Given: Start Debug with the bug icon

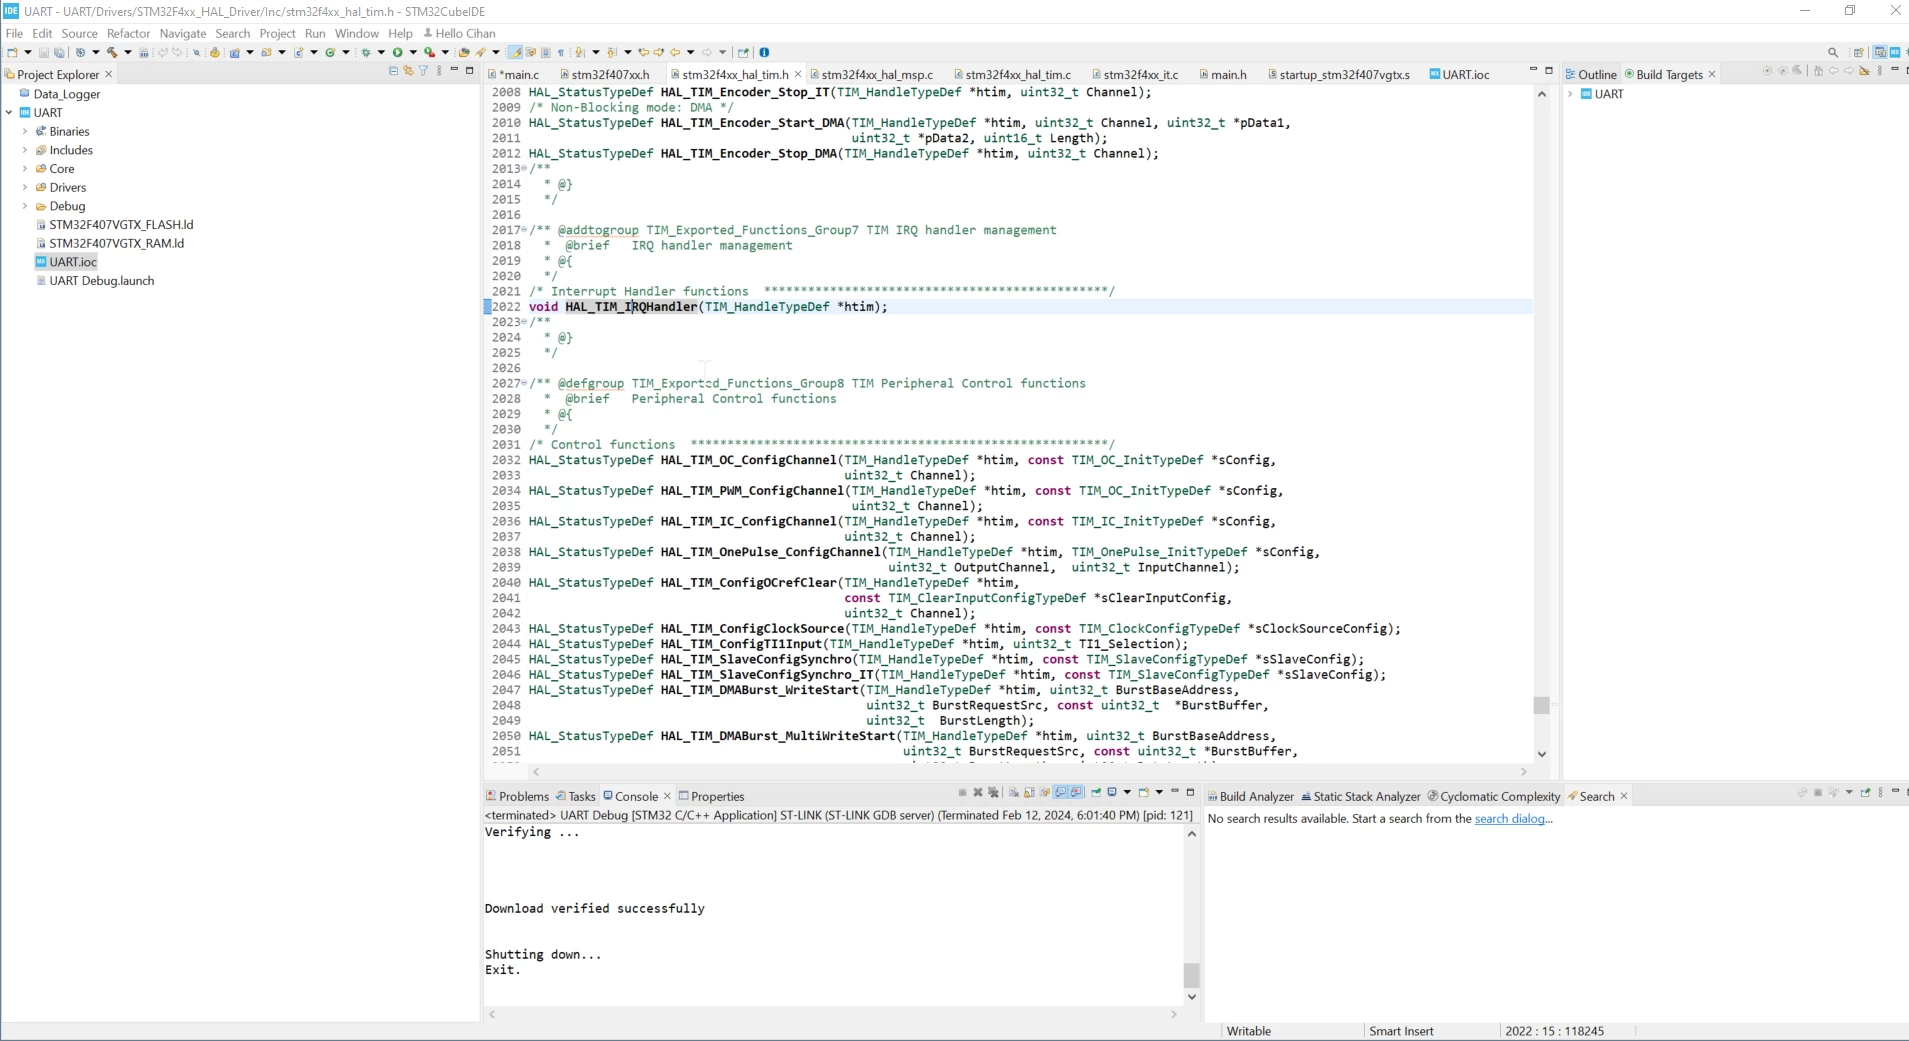Looking at the screenshot, I should (x=366, y=52).
